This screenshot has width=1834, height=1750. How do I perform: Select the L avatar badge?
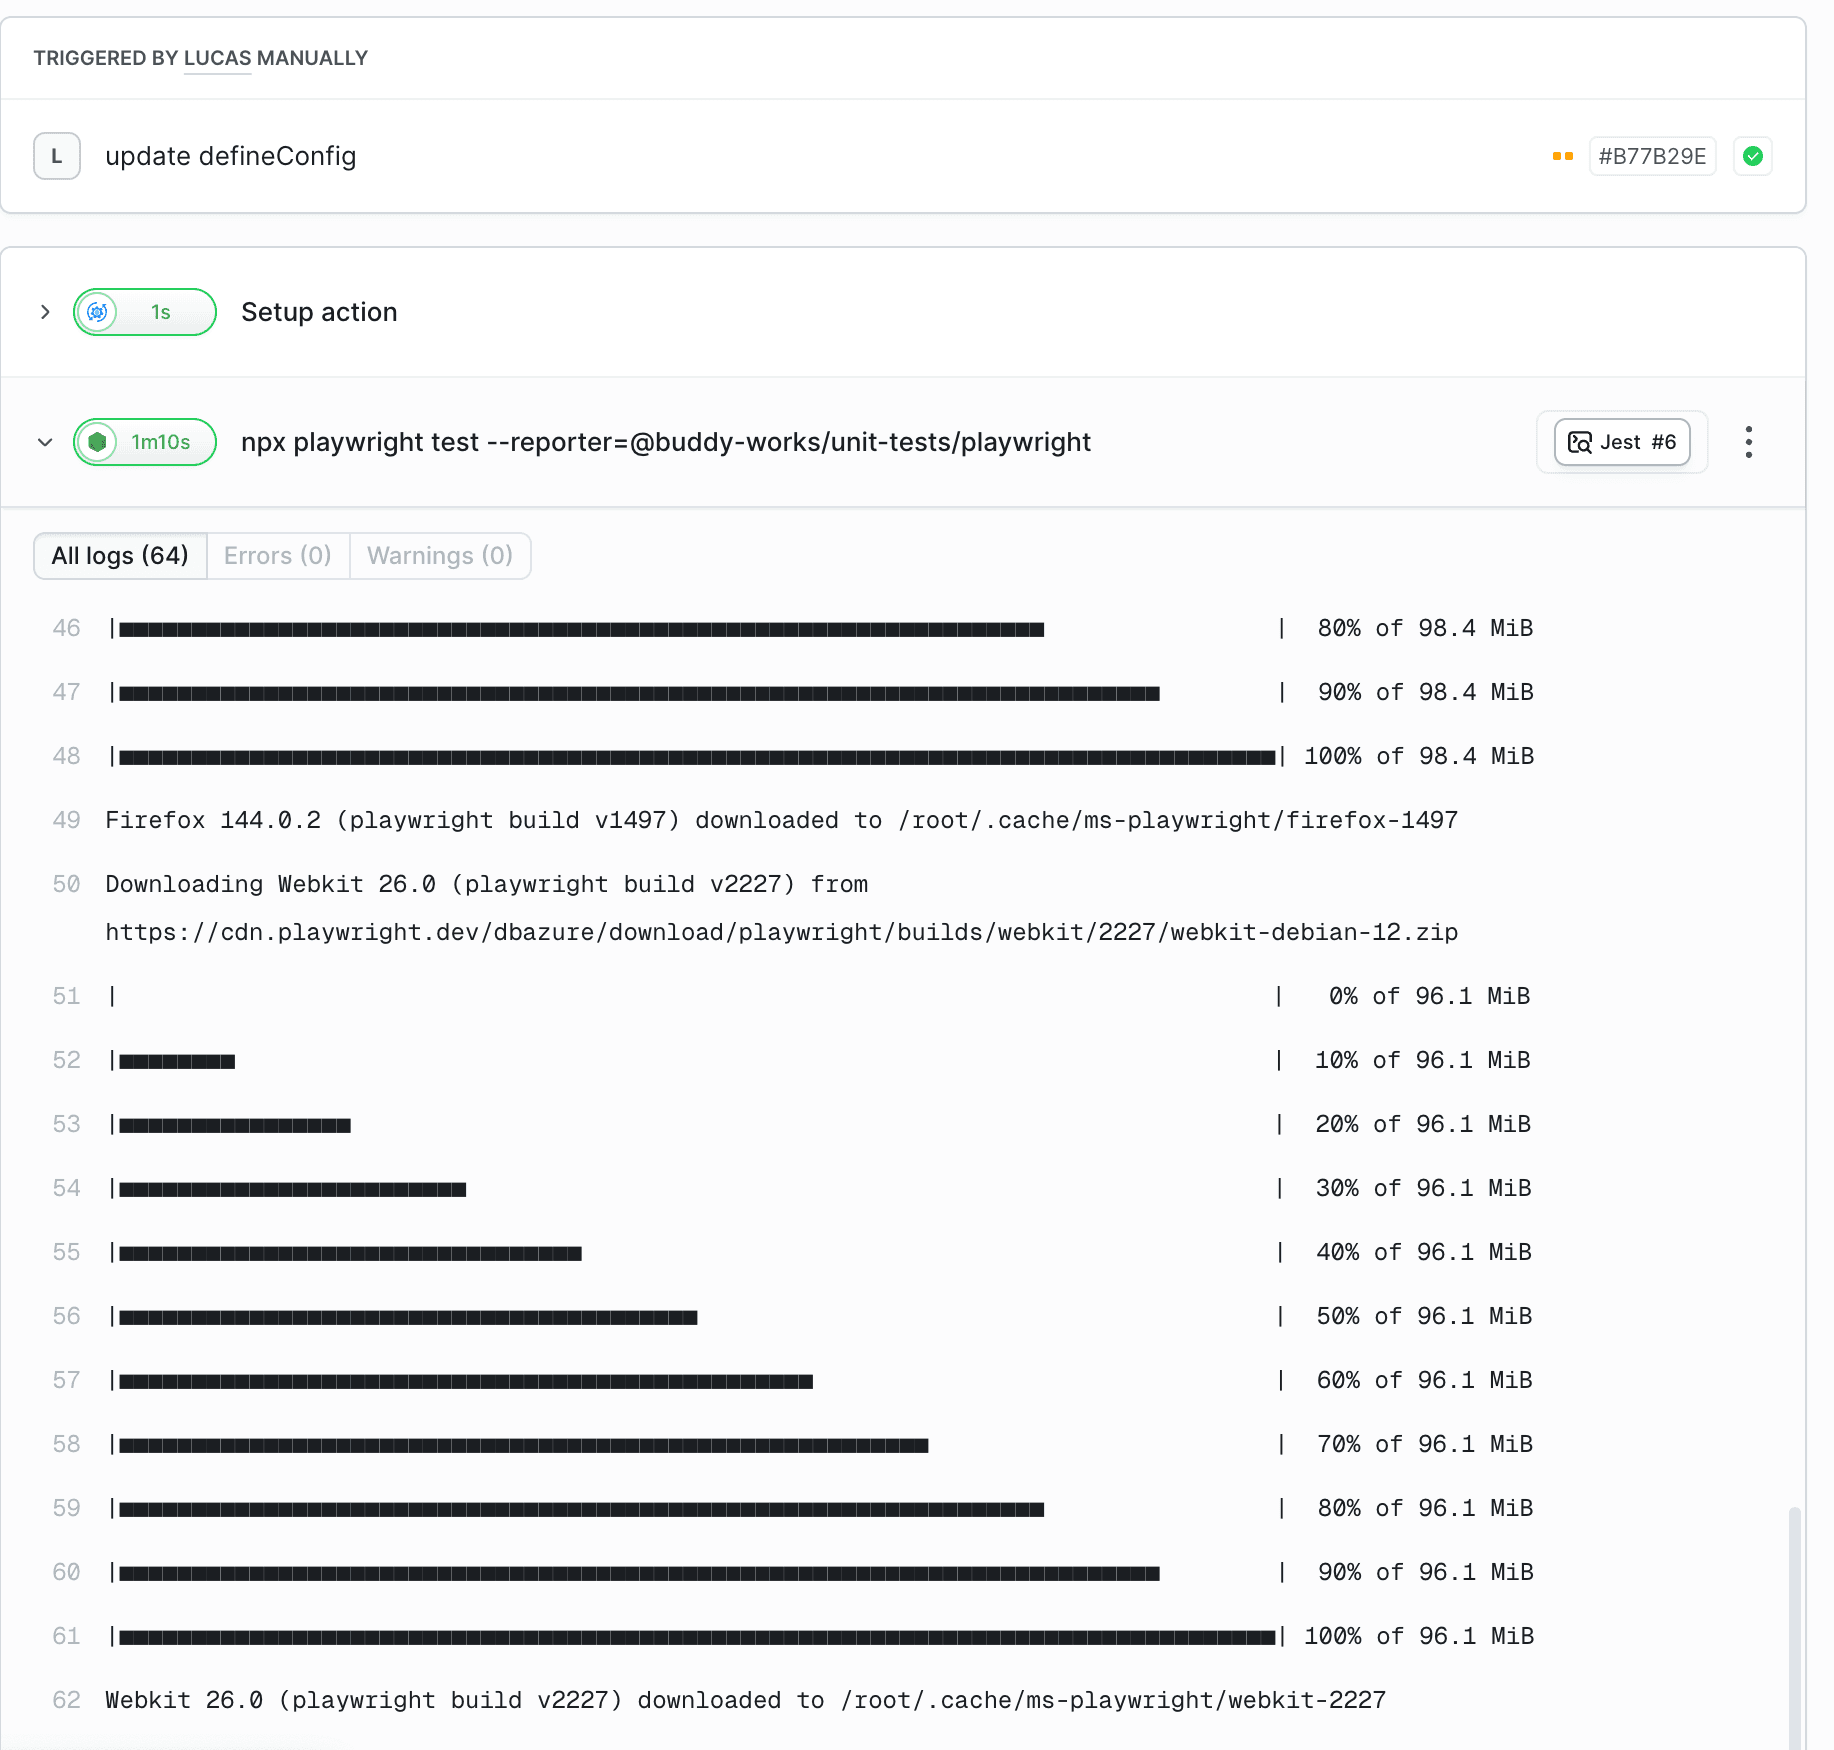point(56,155)
